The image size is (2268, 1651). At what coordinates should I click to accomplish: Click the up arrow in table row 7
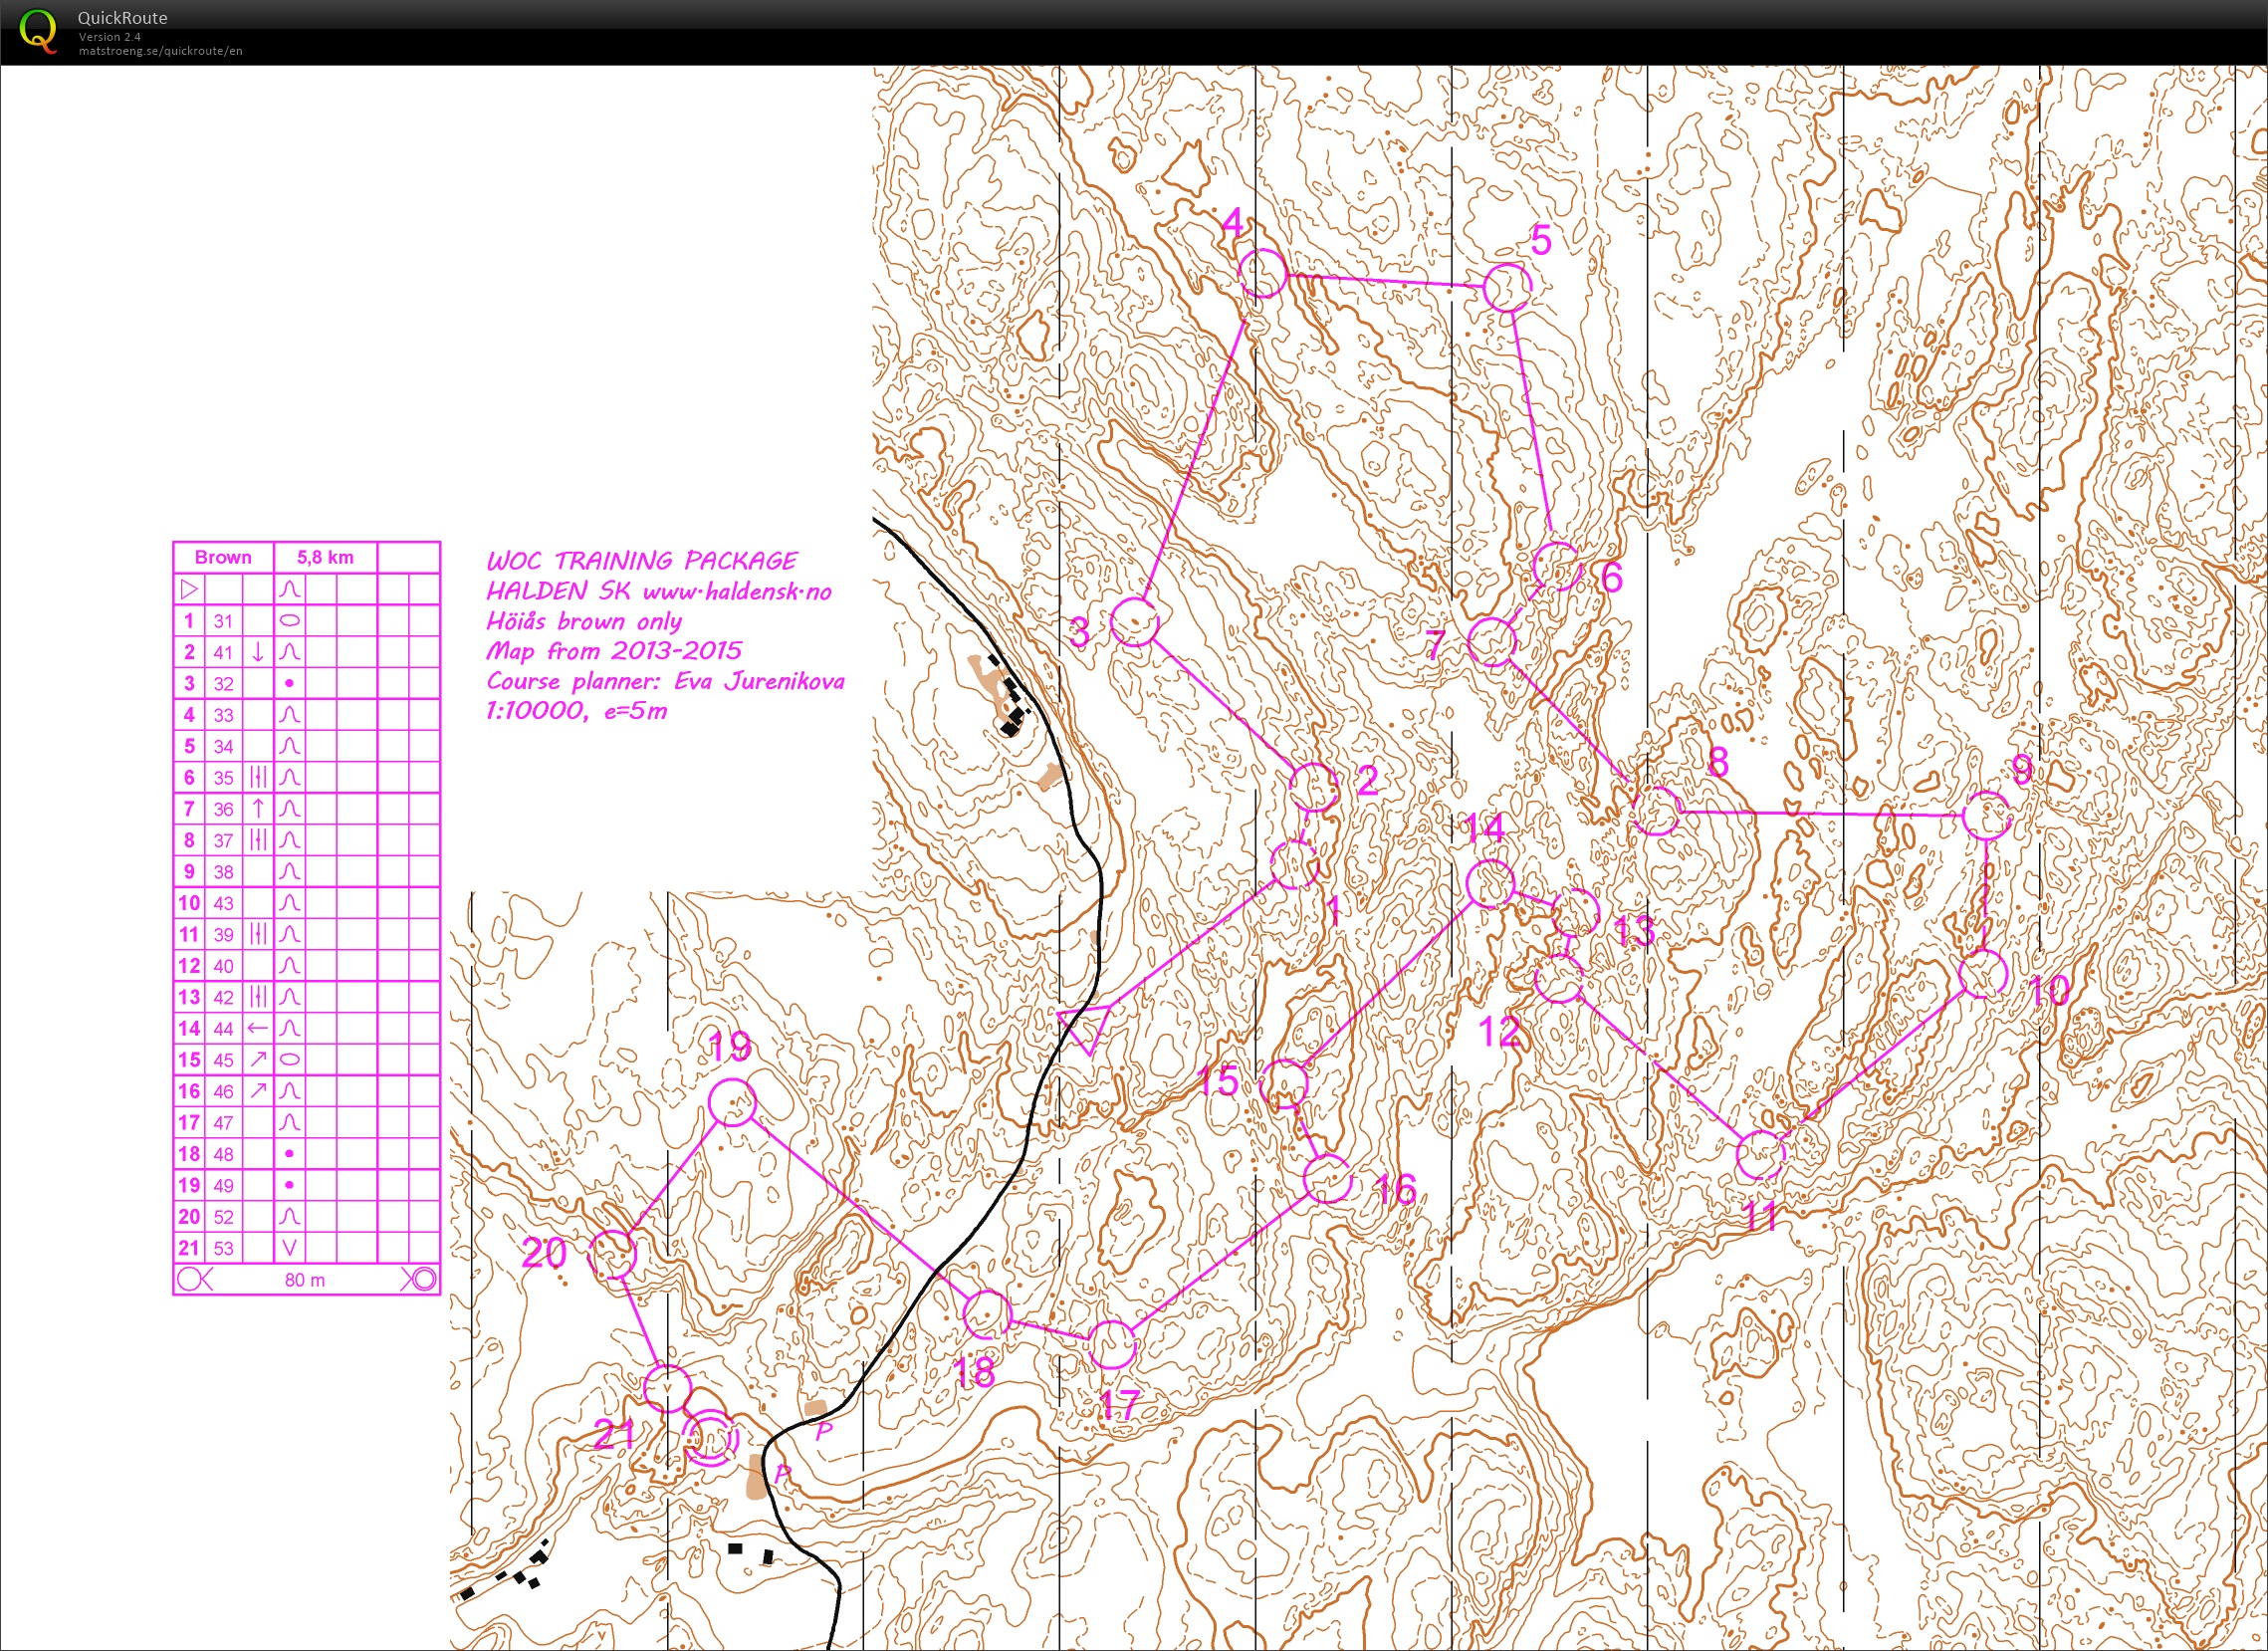[x=258, y=809]
